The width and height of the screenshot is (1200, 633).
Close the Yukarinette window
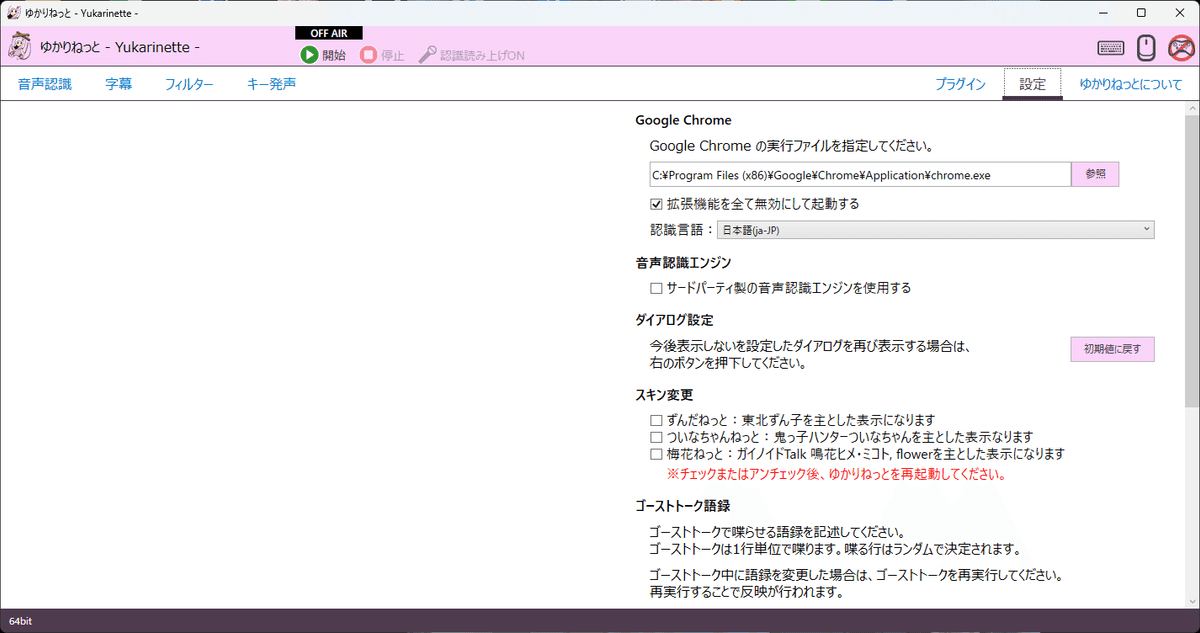pyautogui.click(x=1179, y=13)
